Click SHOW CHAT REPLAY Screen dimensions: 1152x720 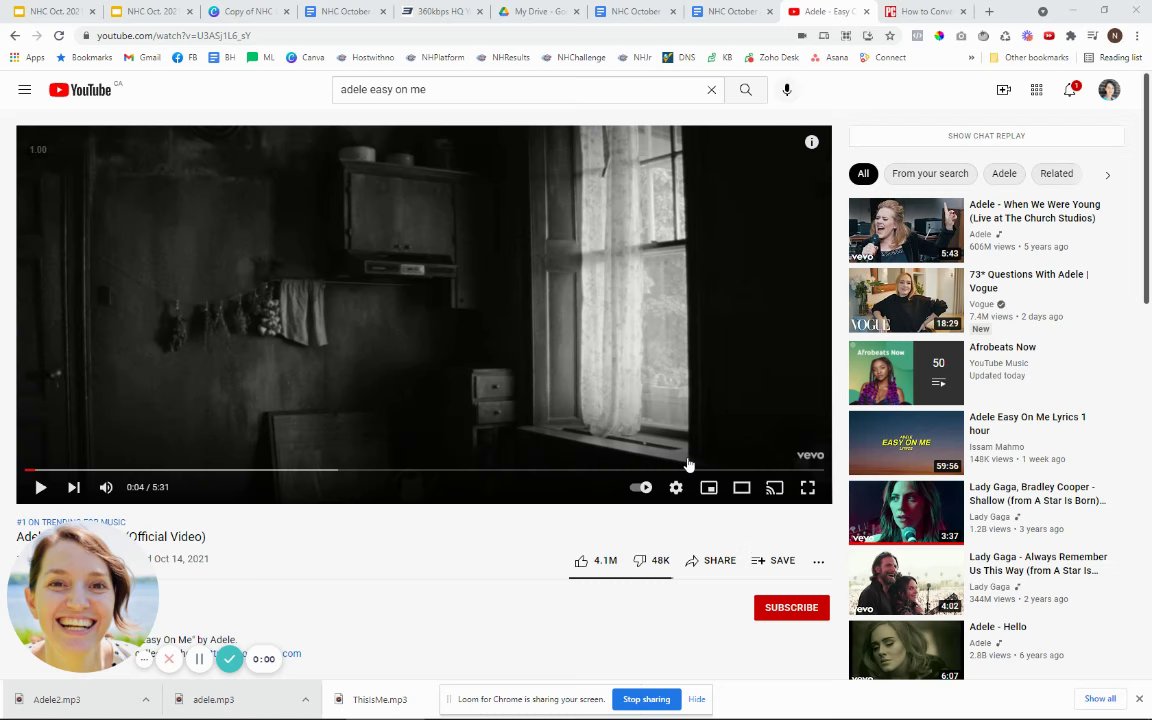(986, 136)
